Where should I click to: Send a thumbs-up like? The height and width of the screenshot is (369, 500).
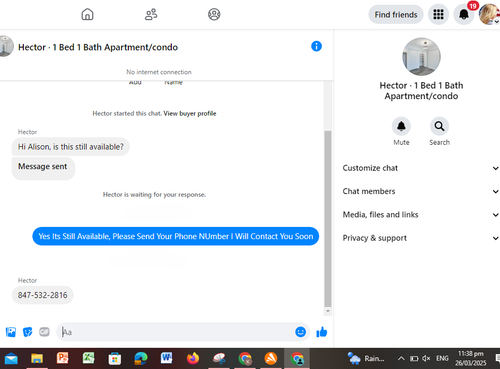pyautogui.click(x=322, y=332)
